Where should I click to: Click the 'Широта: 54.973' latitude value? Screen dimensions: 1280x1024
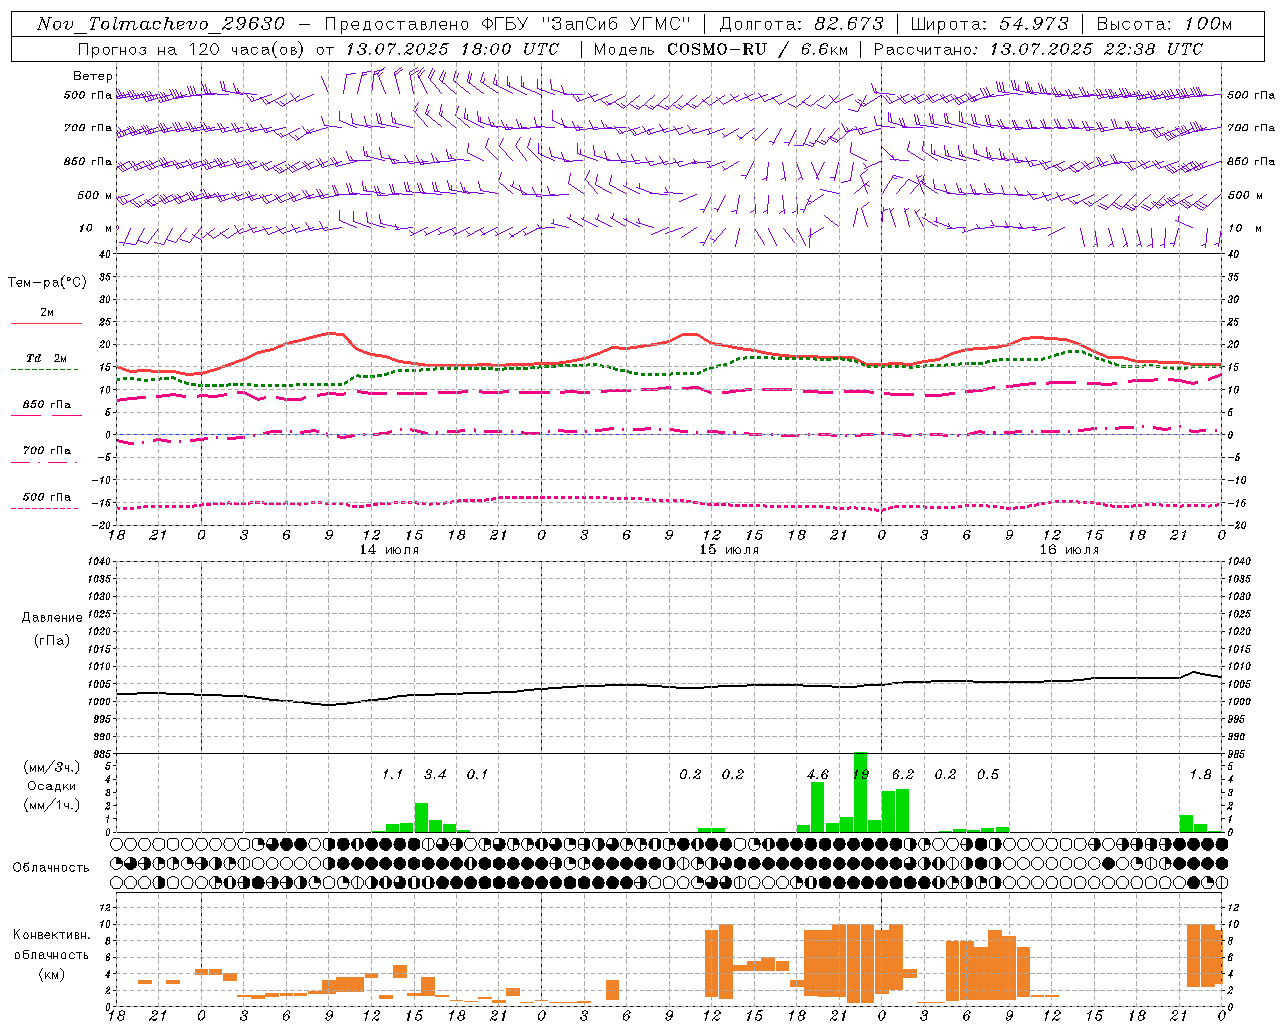[990, 24]
